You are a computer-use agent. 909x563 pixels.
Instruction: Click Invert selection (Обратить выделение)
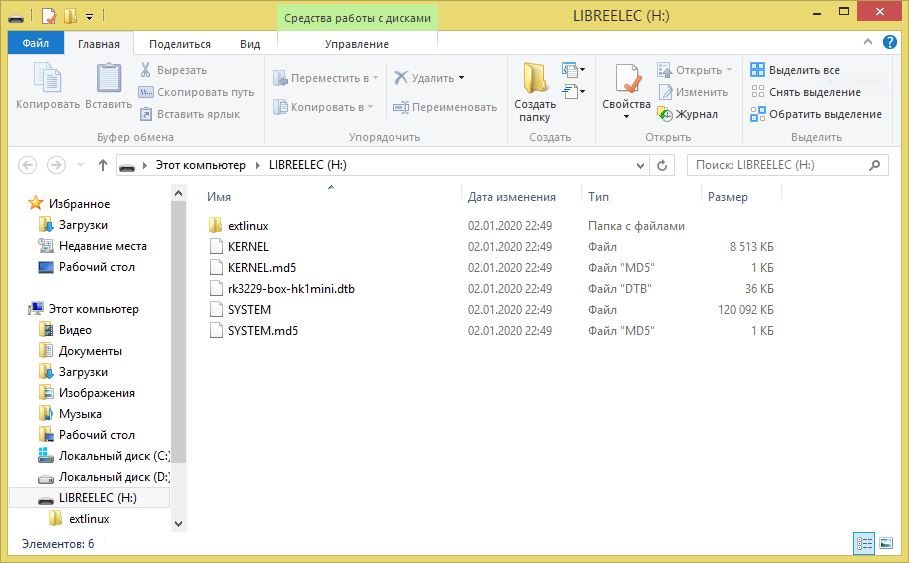(x=816, y=114)
